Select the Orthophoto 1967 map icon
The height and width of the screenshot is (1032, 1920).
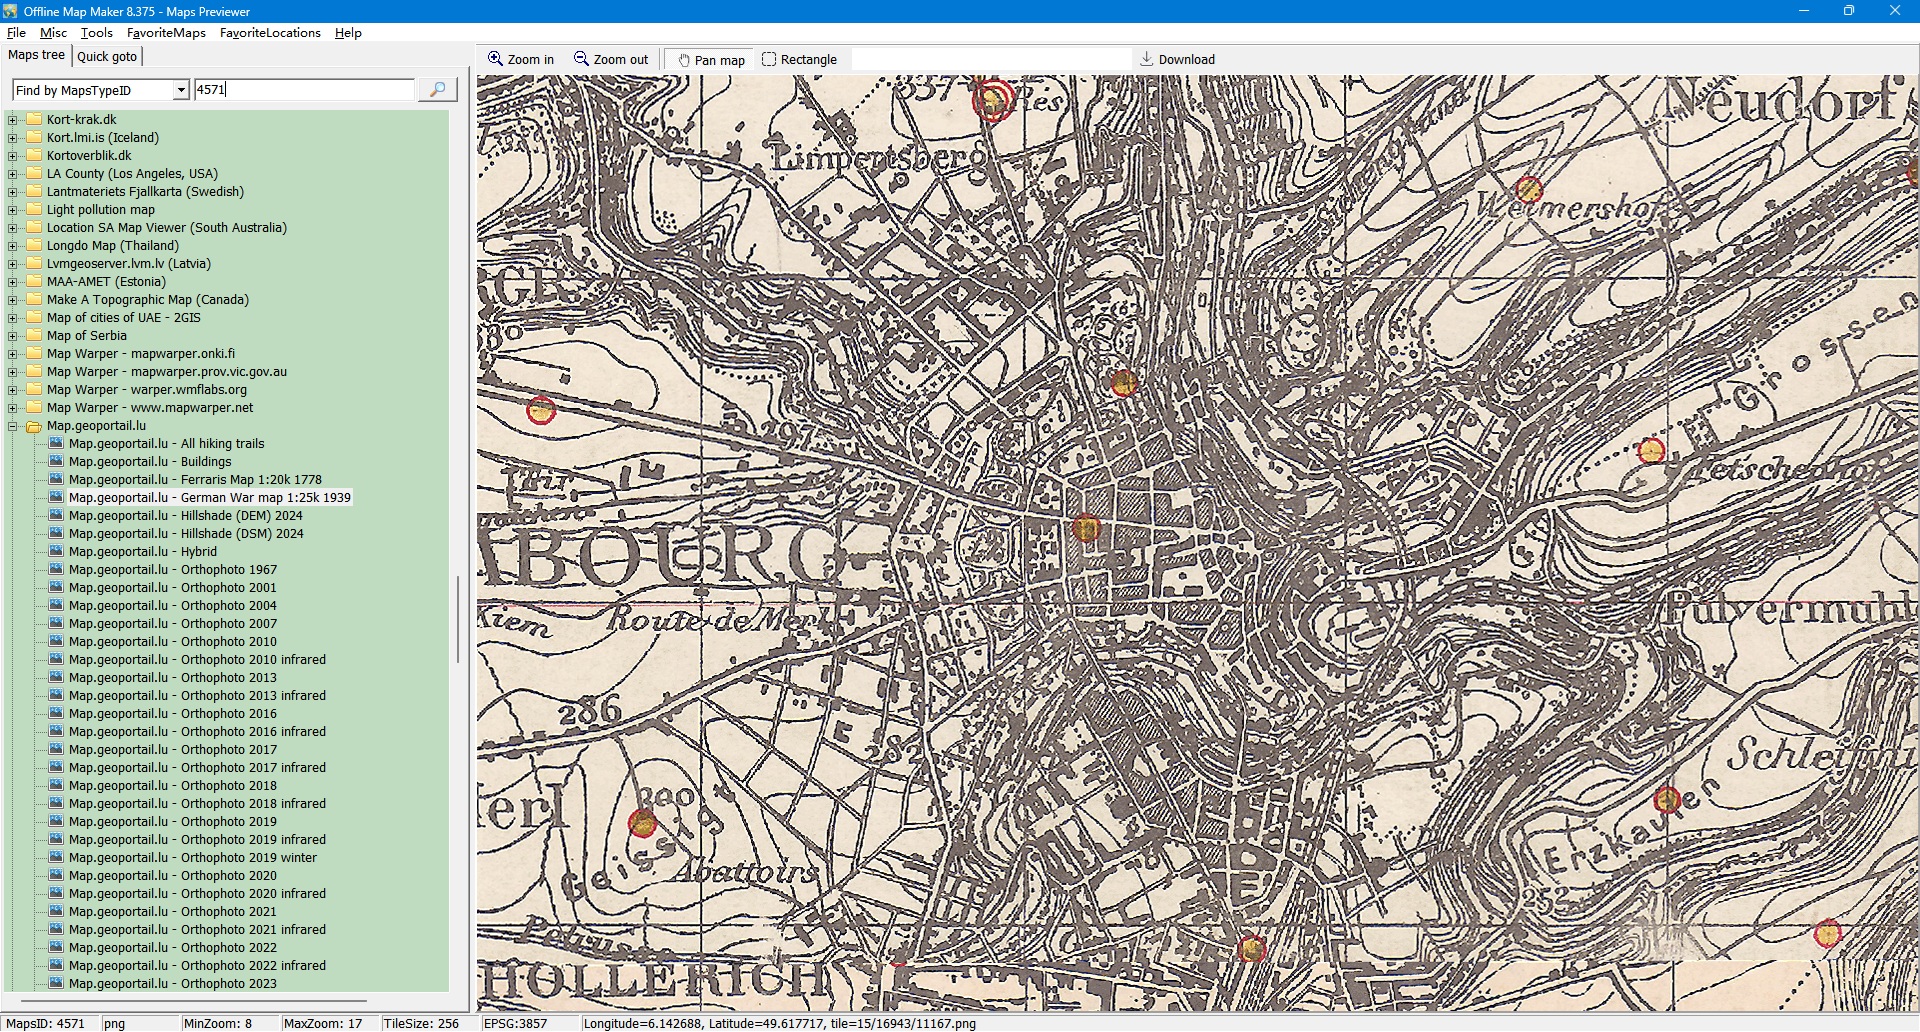click(56, 570)
